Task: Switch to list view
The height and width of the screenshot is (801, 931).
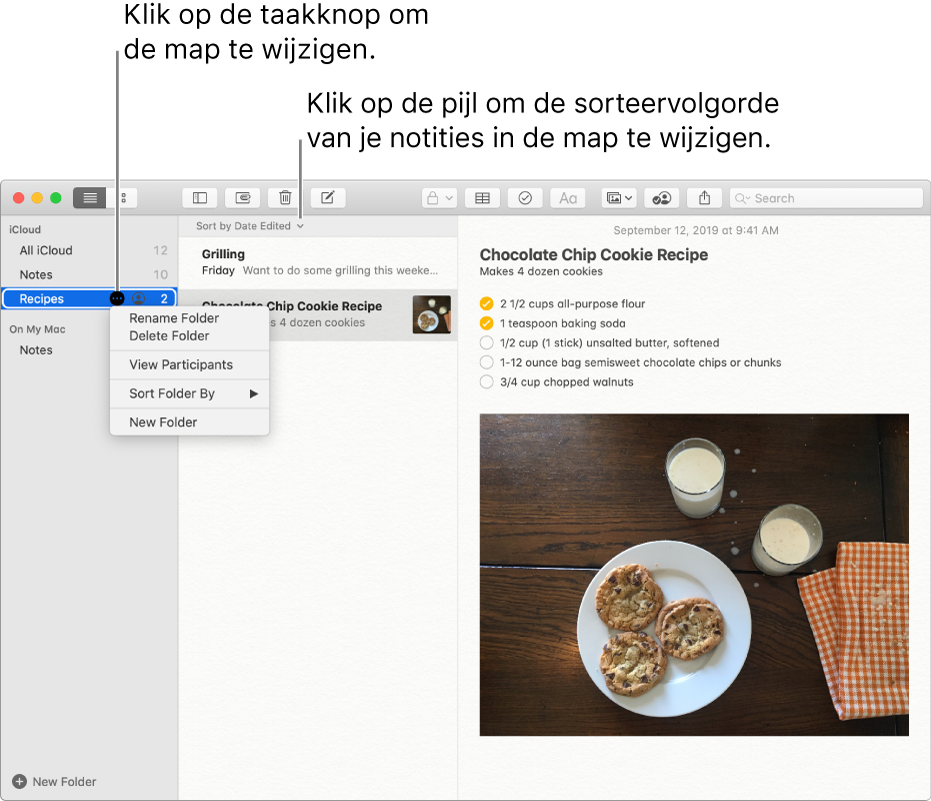Action: click(x=90, y=198)
